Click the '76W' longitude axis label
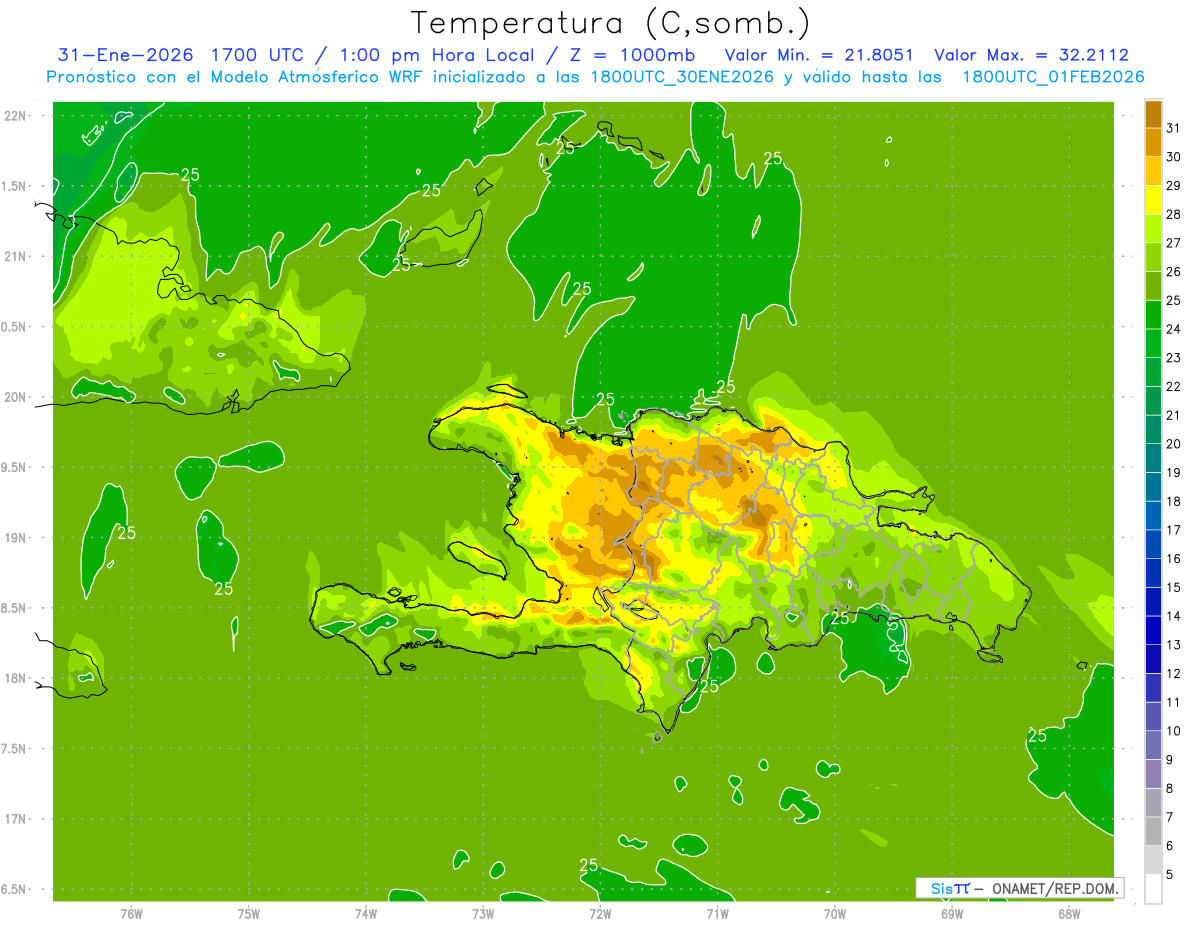This screenshot has height=927, width=1200. (131, 914)
